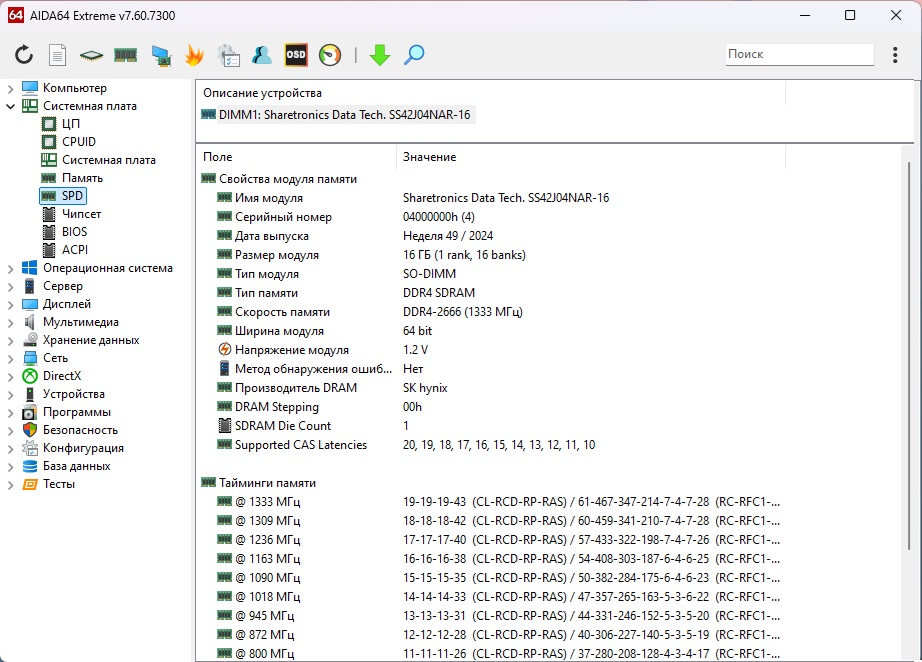The height and width of the screenshot is (662, 922).
Task: Click the Конфигурация gears icon
Action: 30,448
